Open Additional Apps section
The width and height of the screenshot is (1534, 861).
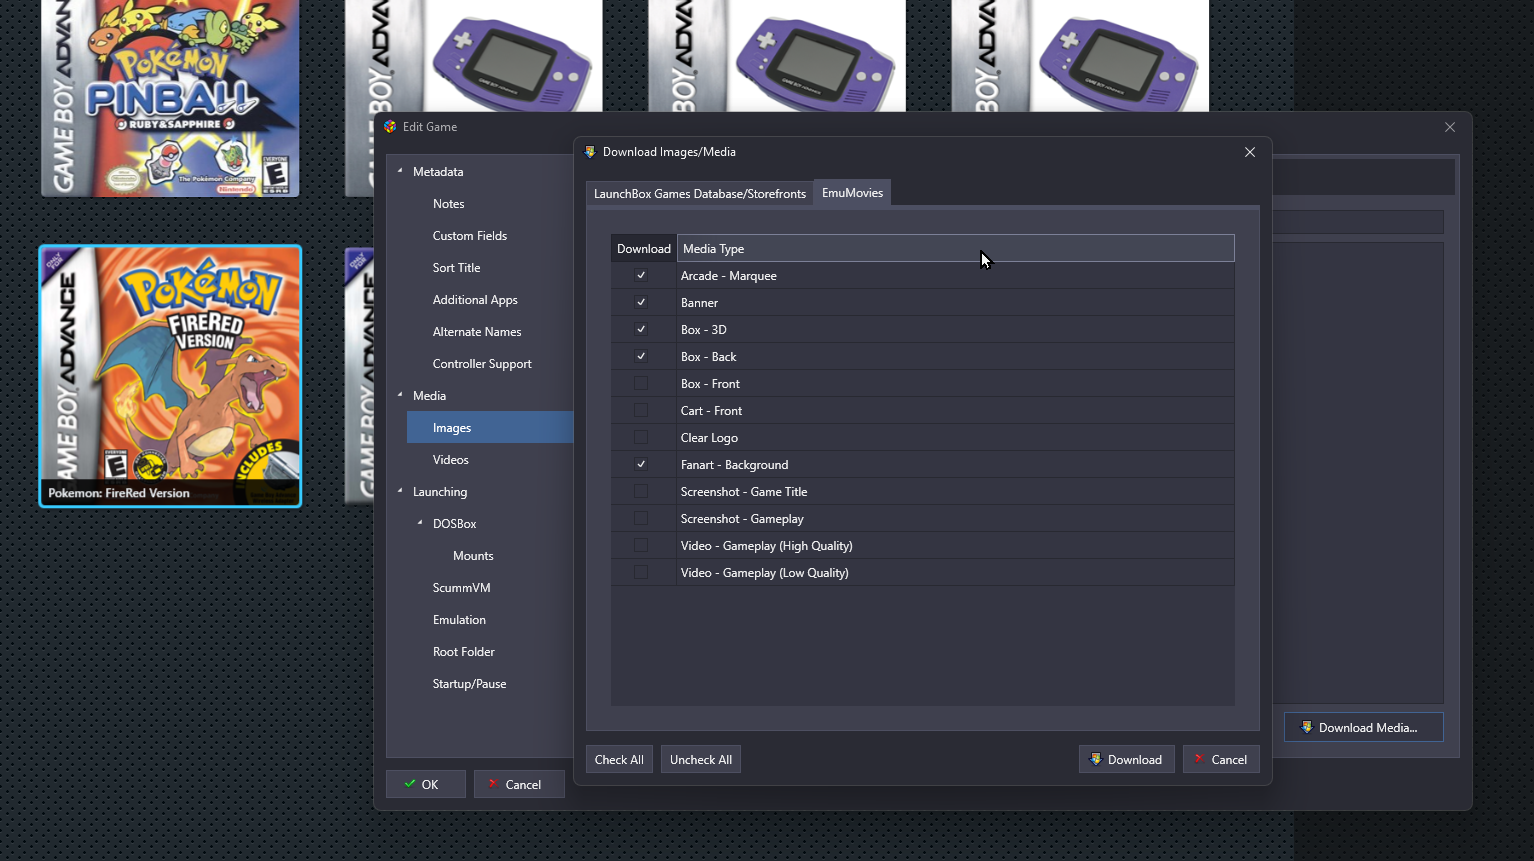475,299
